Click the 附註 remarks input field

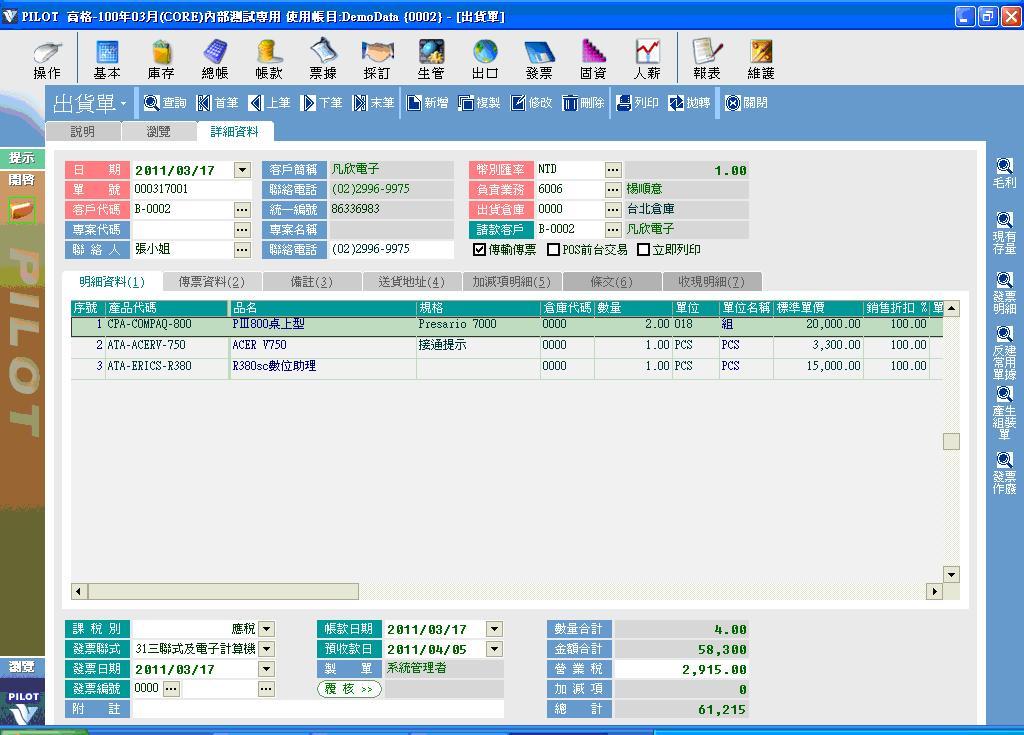pos(317,709)
